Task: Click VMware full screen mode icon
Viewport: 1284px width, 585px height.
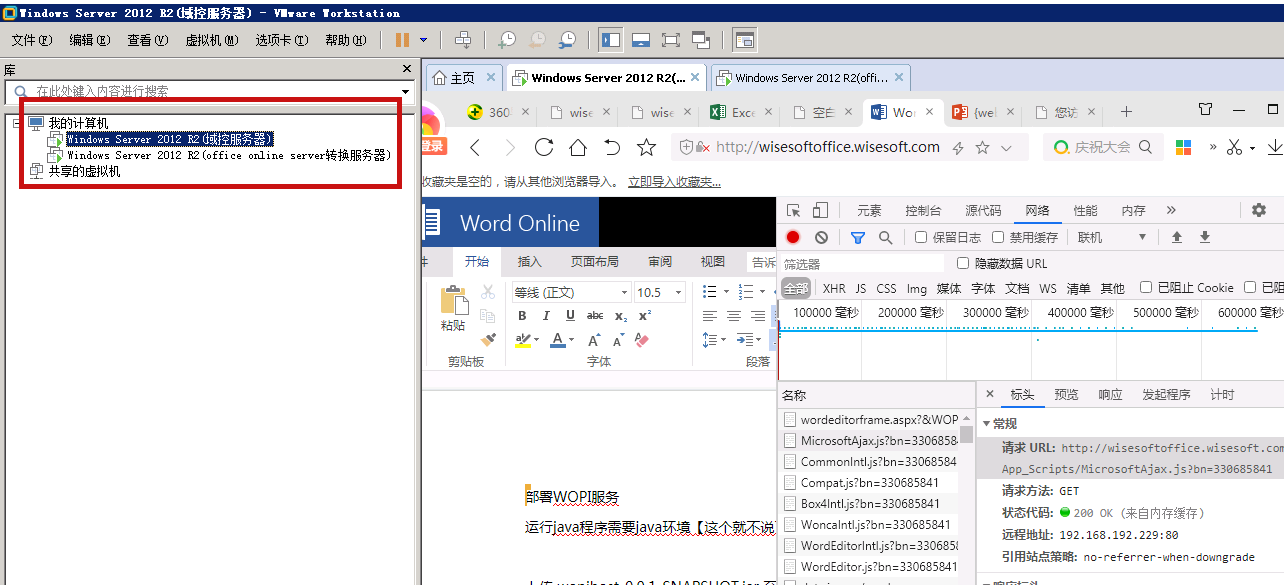Action: pos(671,40)
